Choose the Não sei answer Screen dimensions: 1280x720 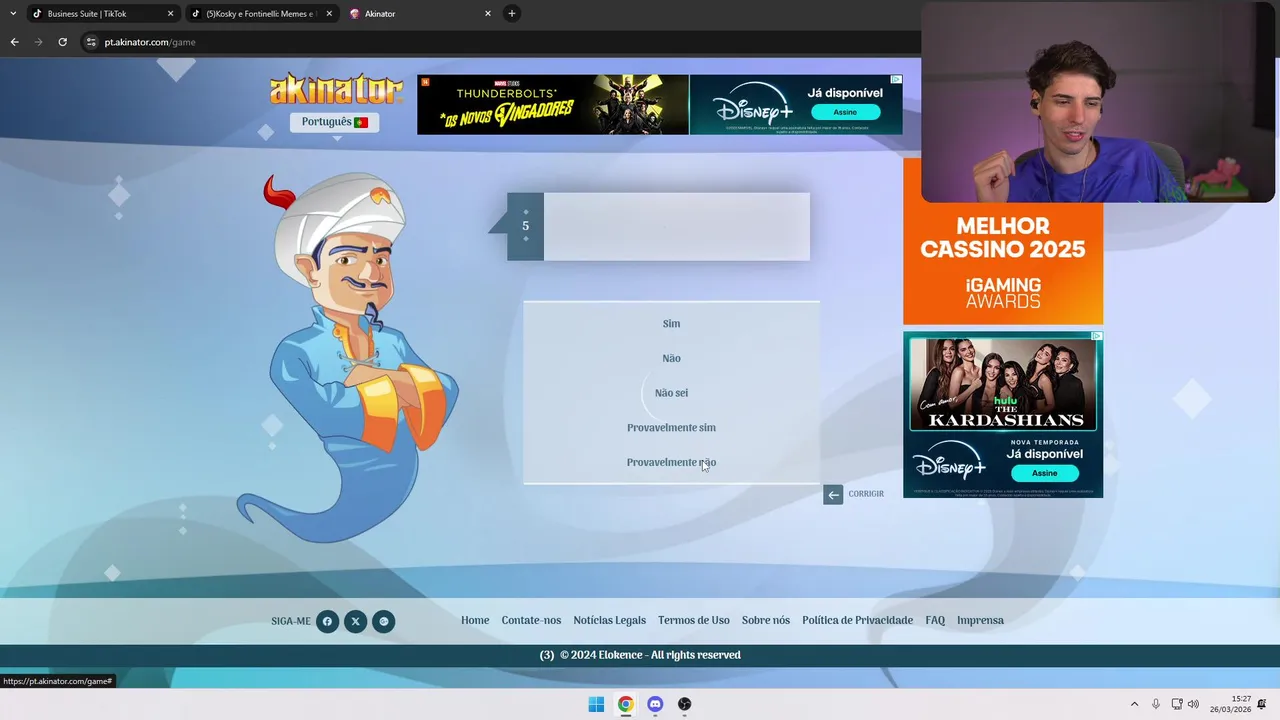click(671, 393)
